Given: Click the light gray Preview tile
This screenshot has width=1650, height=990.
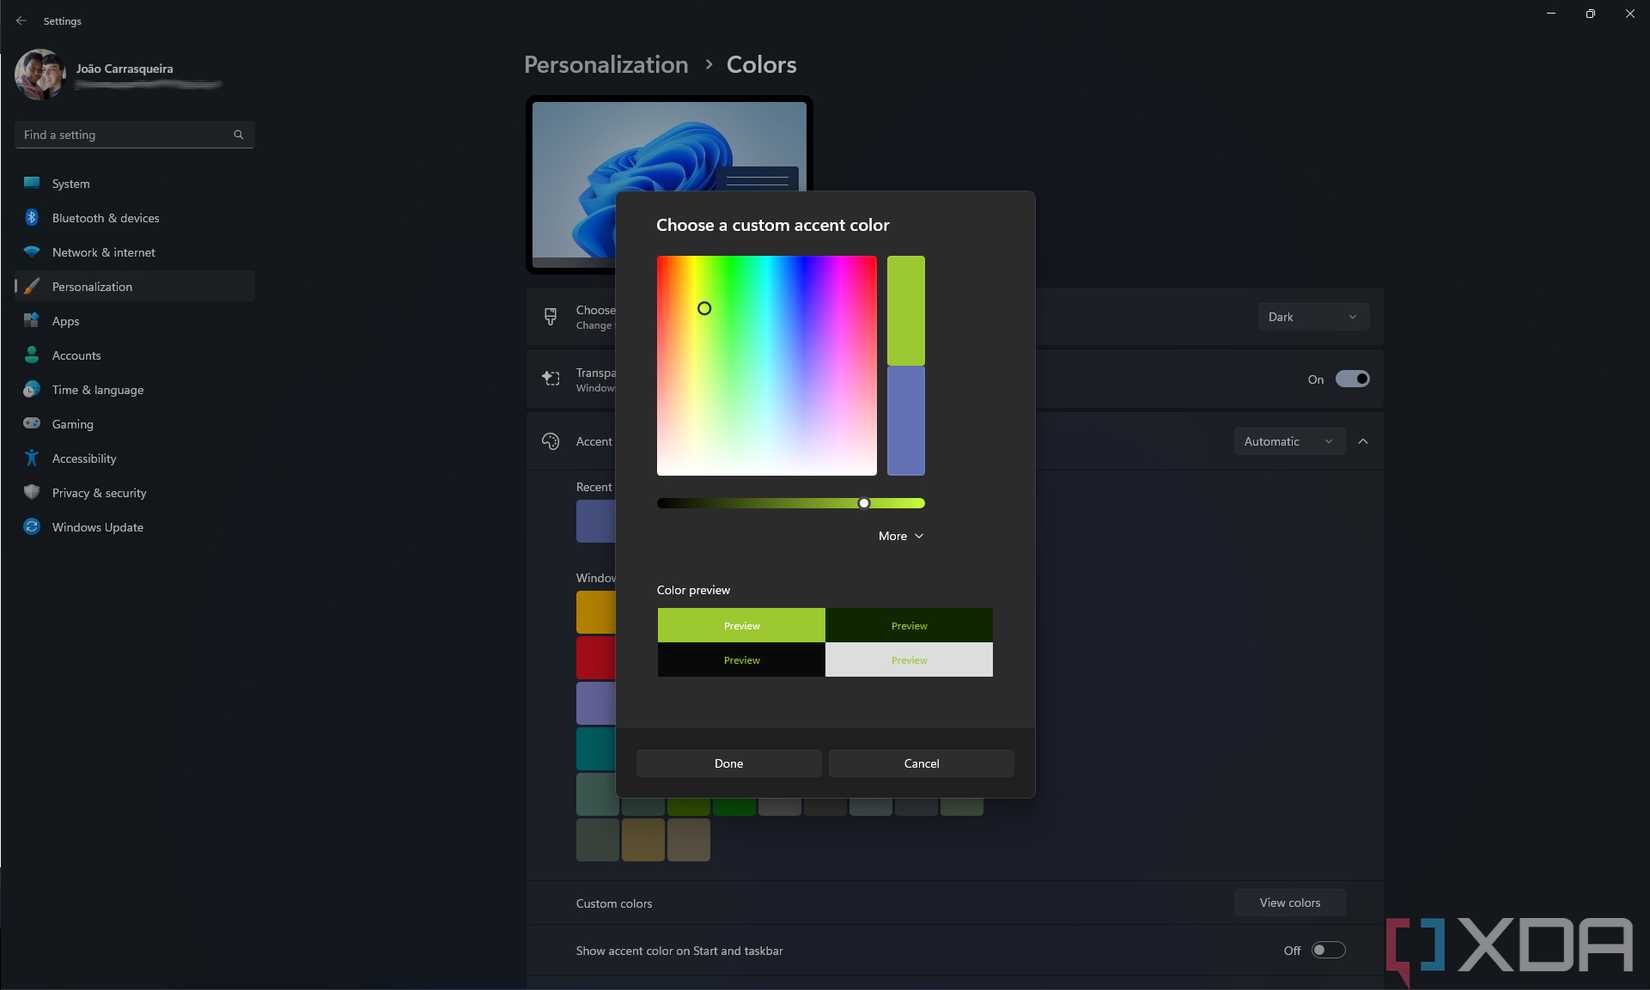Looking at the screenshot, I should coord(909,660).
